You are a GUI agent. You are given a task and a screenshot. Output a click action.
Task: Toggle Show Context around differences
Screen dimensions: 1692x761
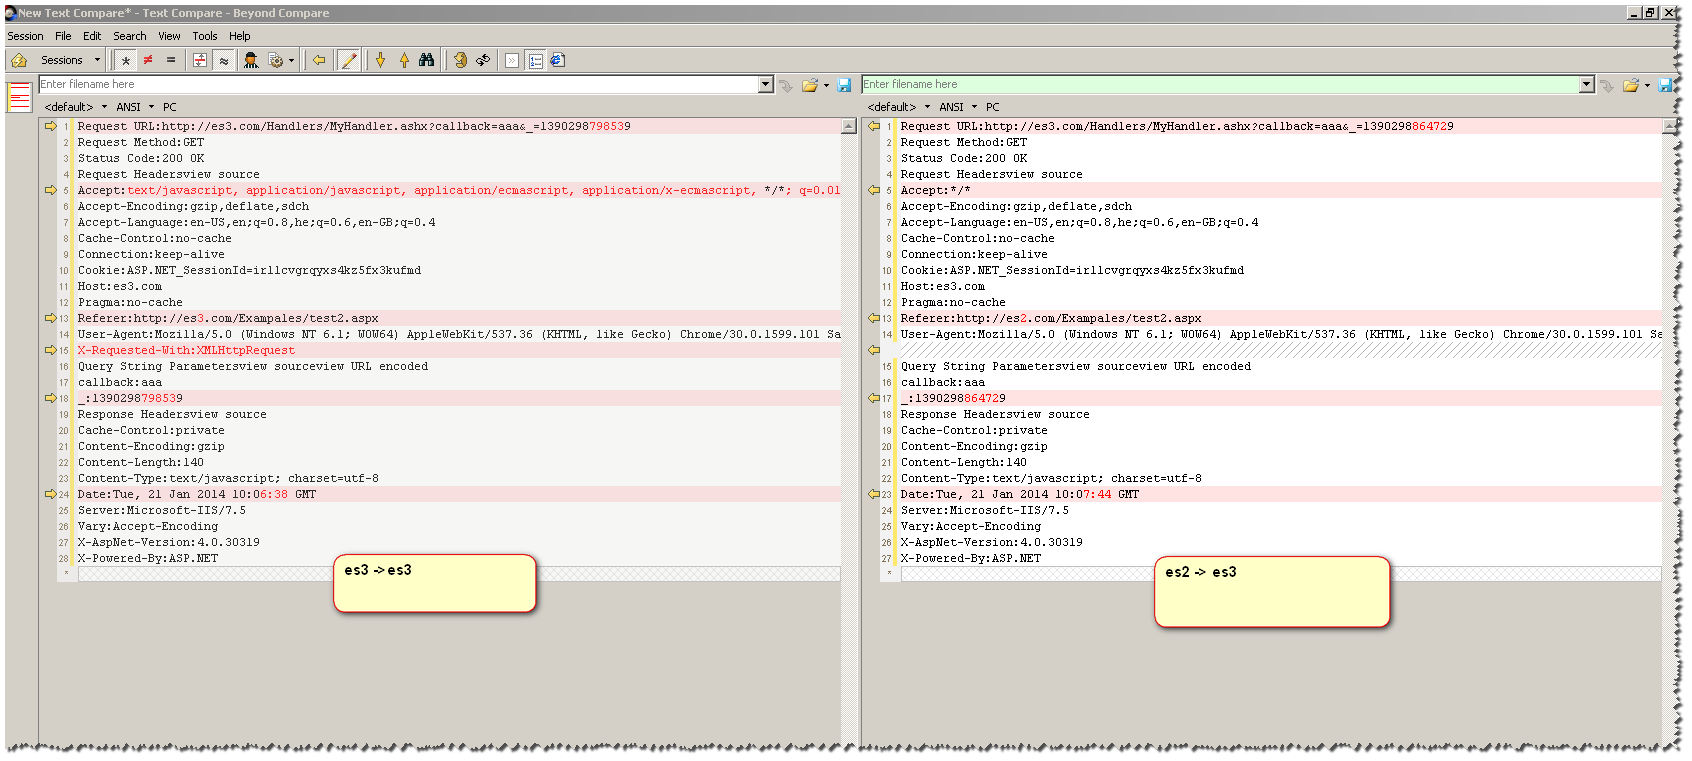coord(200,60)
